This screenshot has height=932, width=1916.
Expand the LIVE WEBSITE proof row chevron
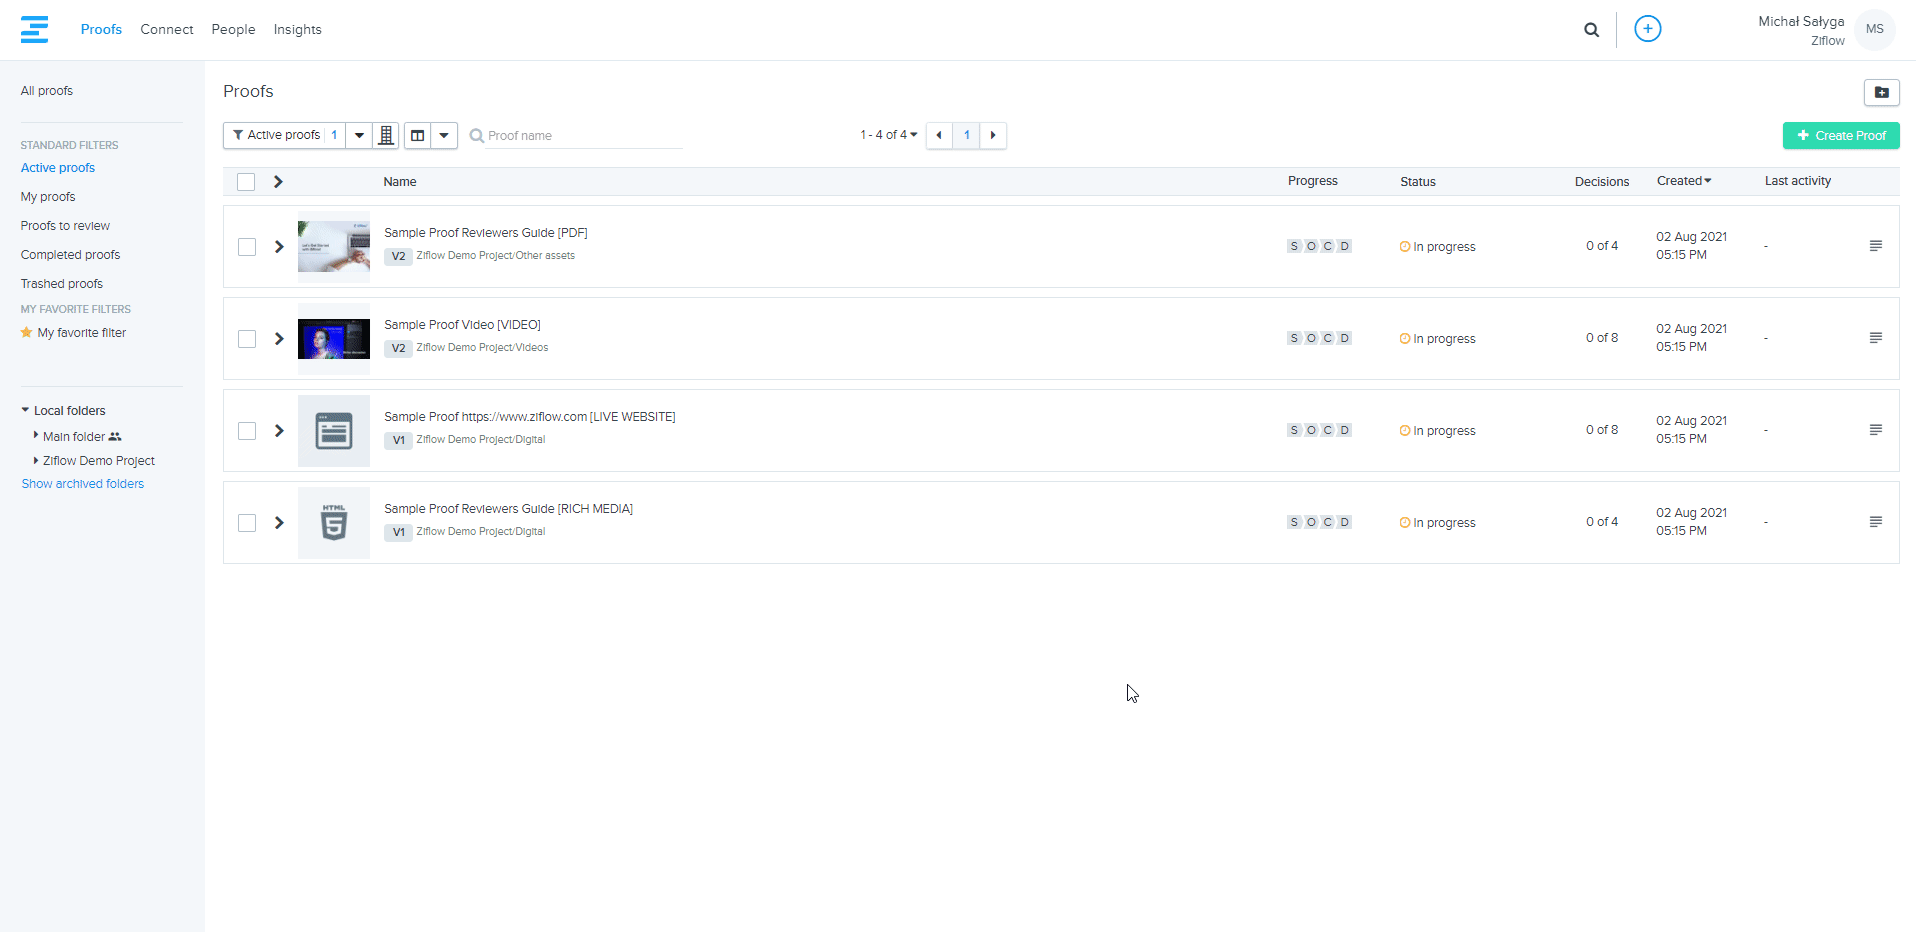click(x=279, y=431)
